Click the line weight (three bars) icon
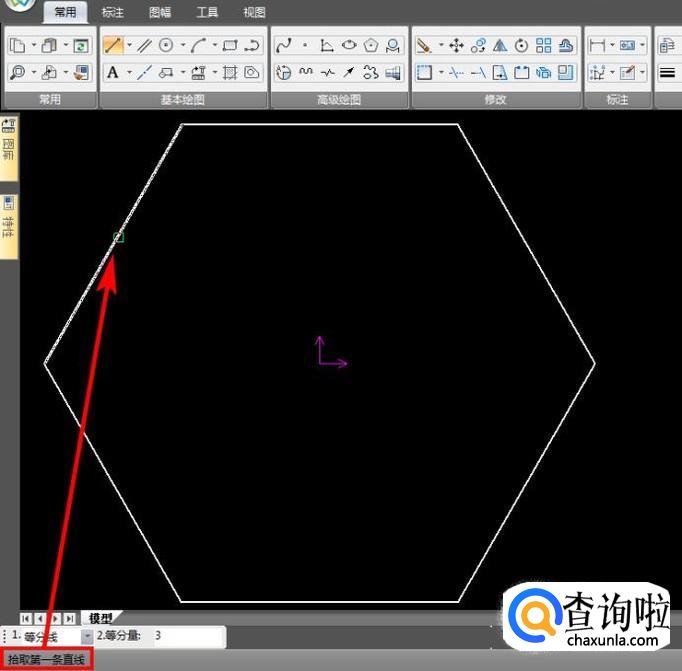This screenshot has height=671, width=682. click(667, 73)
